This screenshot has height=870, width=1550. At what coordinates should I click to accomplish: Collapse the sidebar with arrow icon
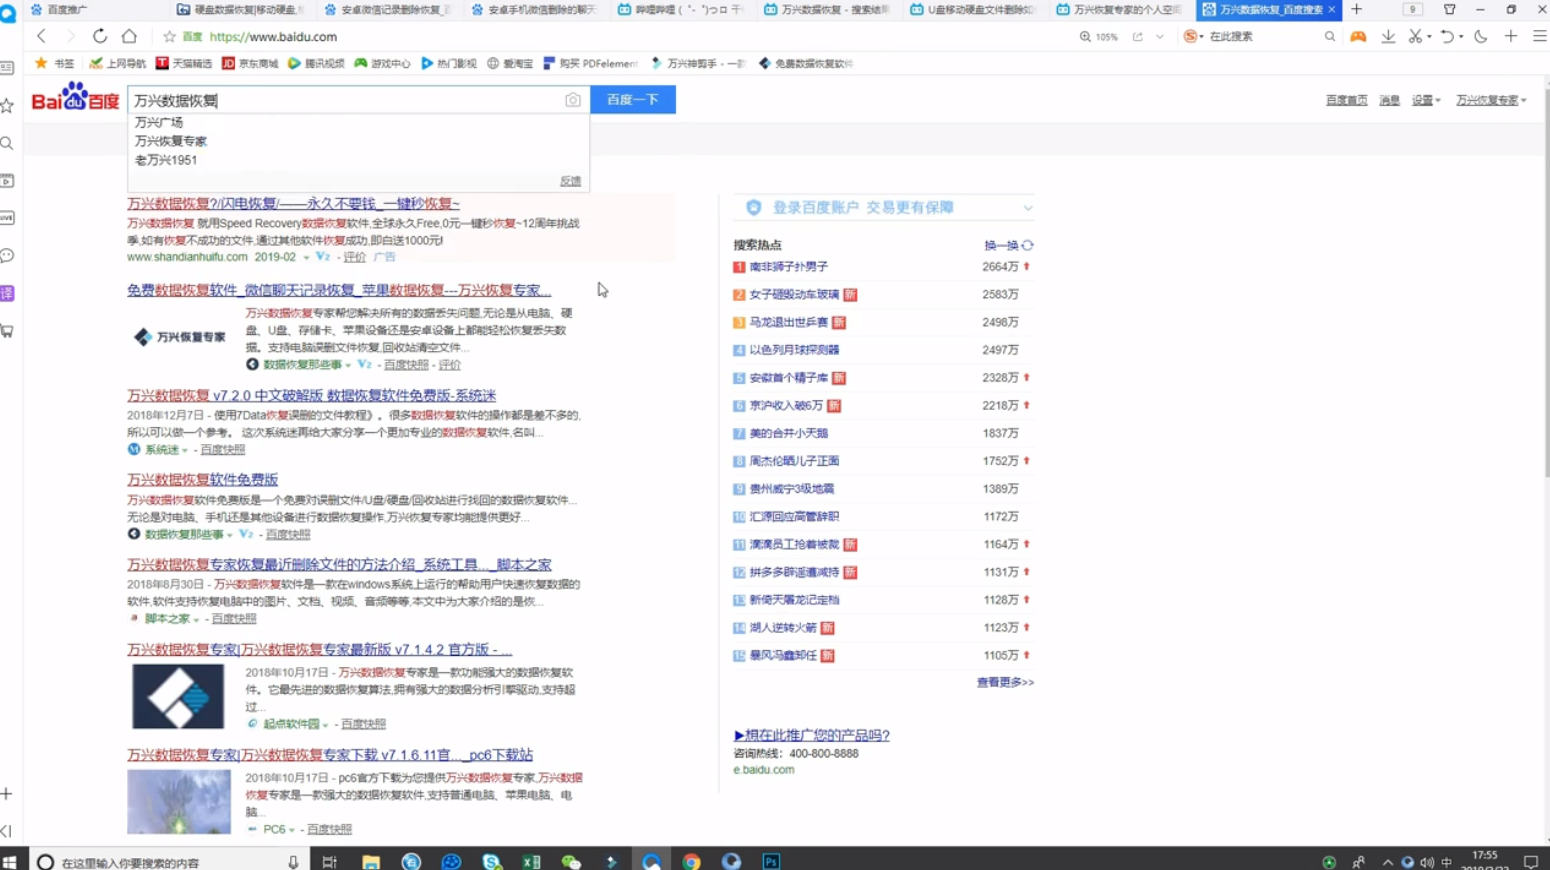click(x=7, y=831)
